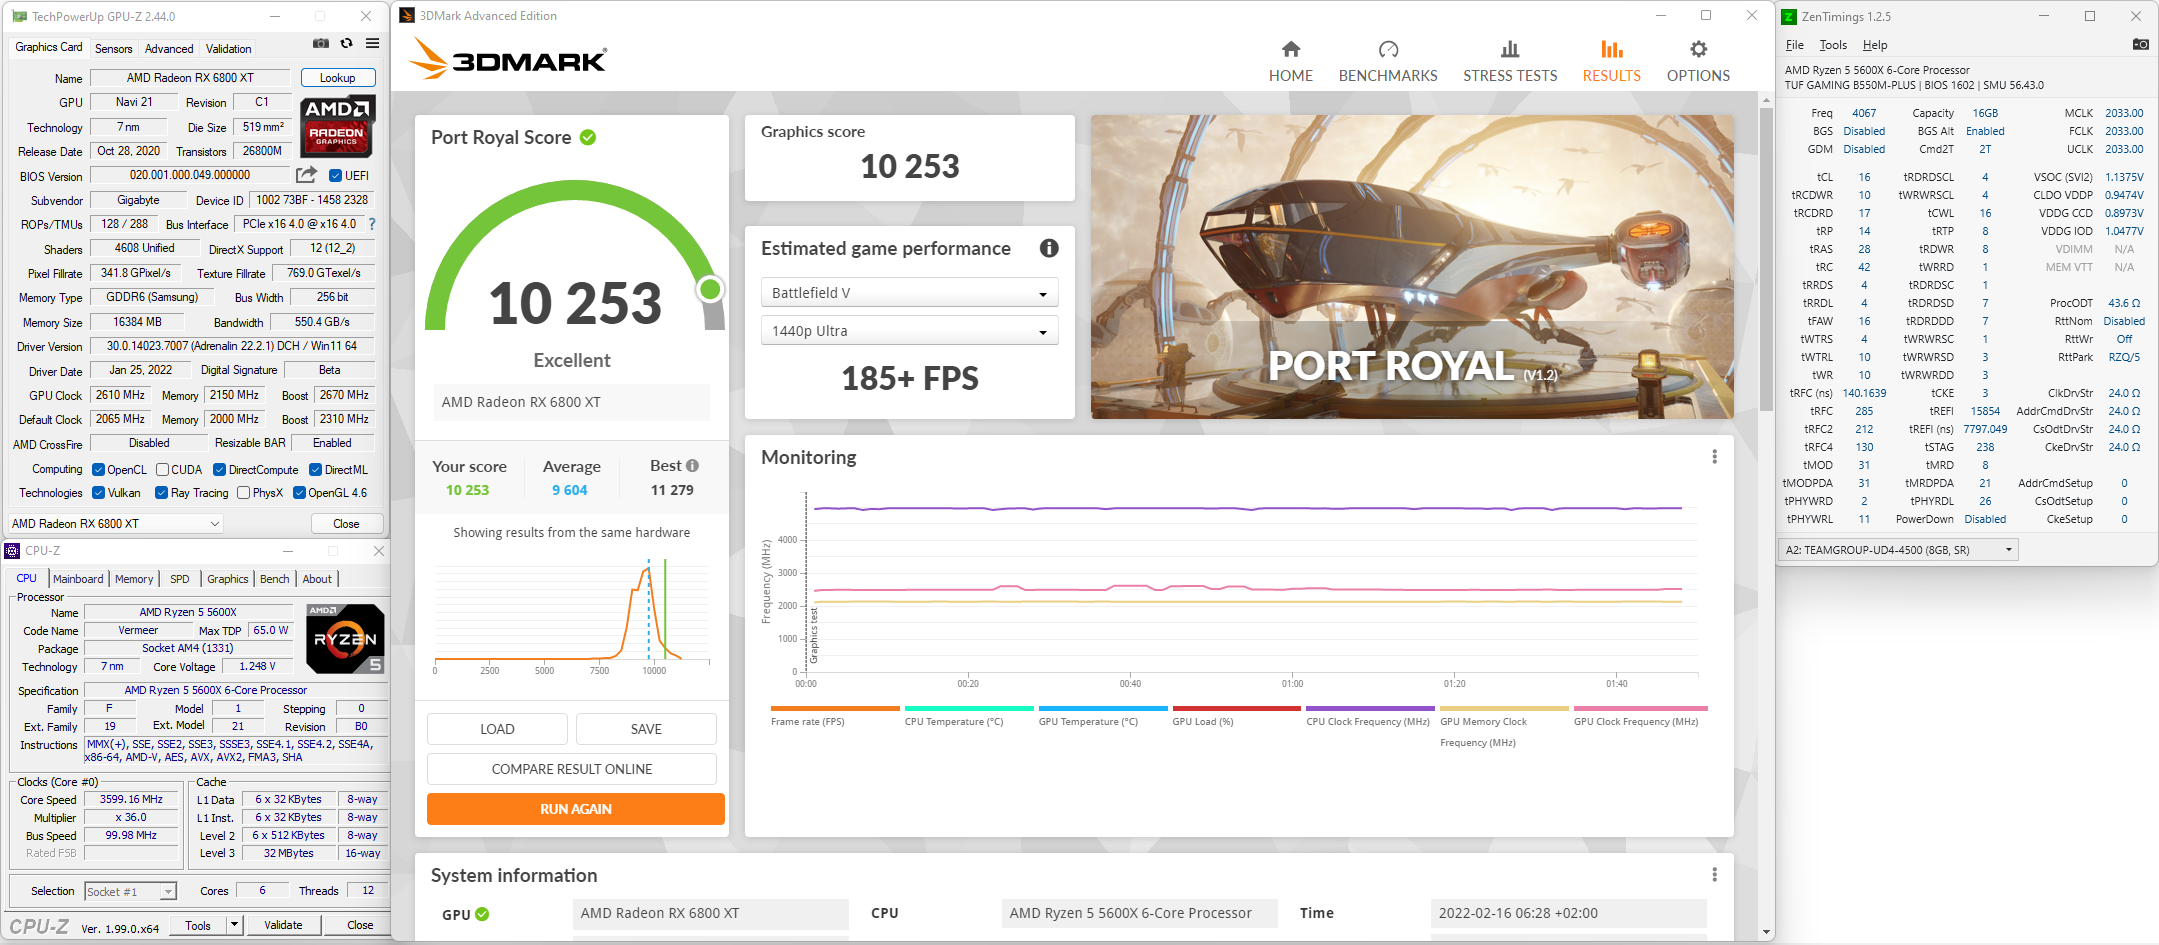Click the green checkmark beside Port Royal Score
Image resolution: width=2159 pixels, height=945 pixels.
point(588,137)
